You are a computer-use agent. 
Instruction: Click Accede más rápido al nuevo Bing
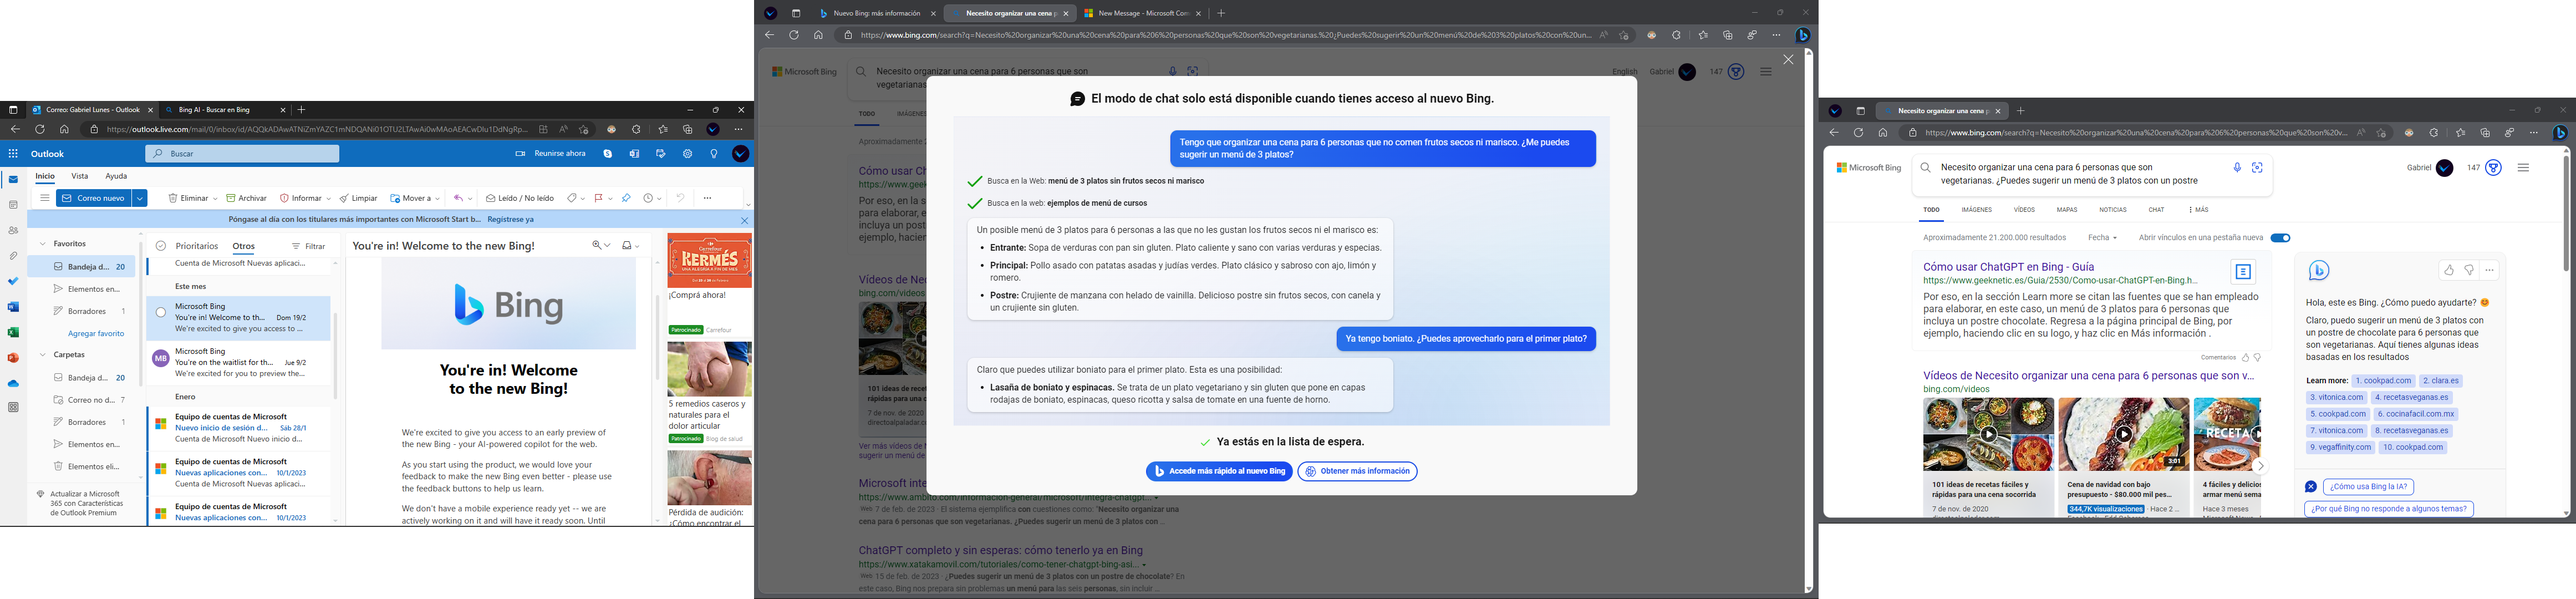pos(1219,472)
